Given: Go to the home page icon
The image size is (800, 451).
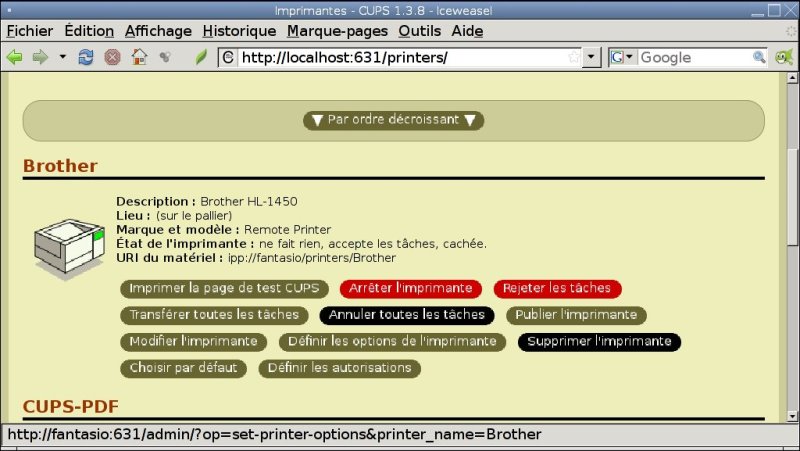Looking at the screenshot, I should click(x=139, y=57).
